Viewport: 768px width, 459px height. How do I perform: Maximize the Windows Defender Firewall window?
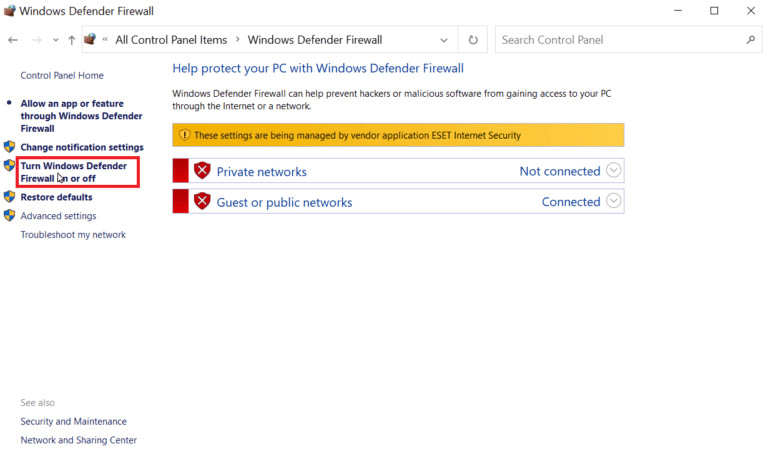714,10
